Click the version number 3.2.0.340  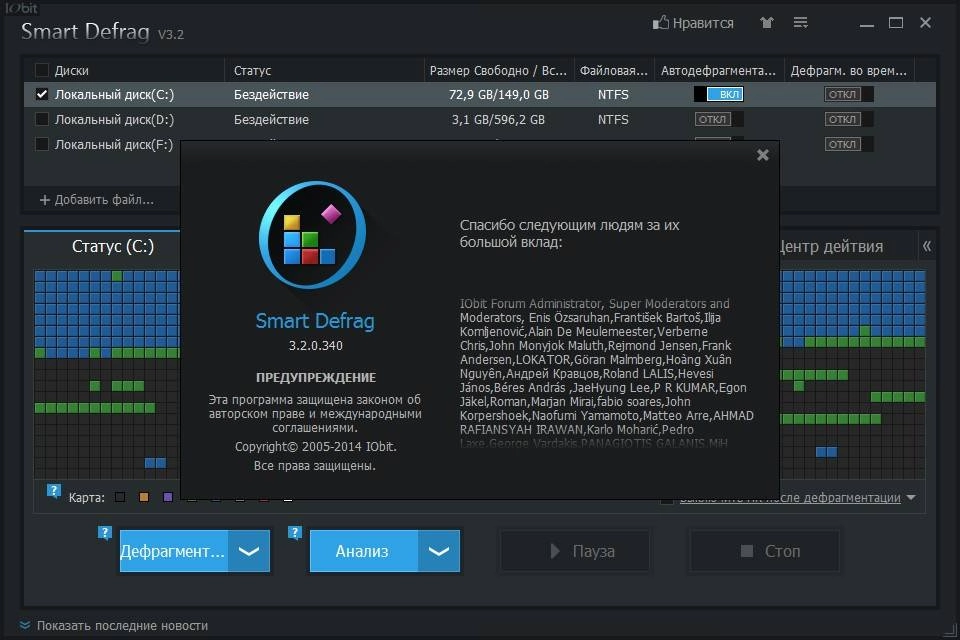pyautogui.click(x=316, y=345)
